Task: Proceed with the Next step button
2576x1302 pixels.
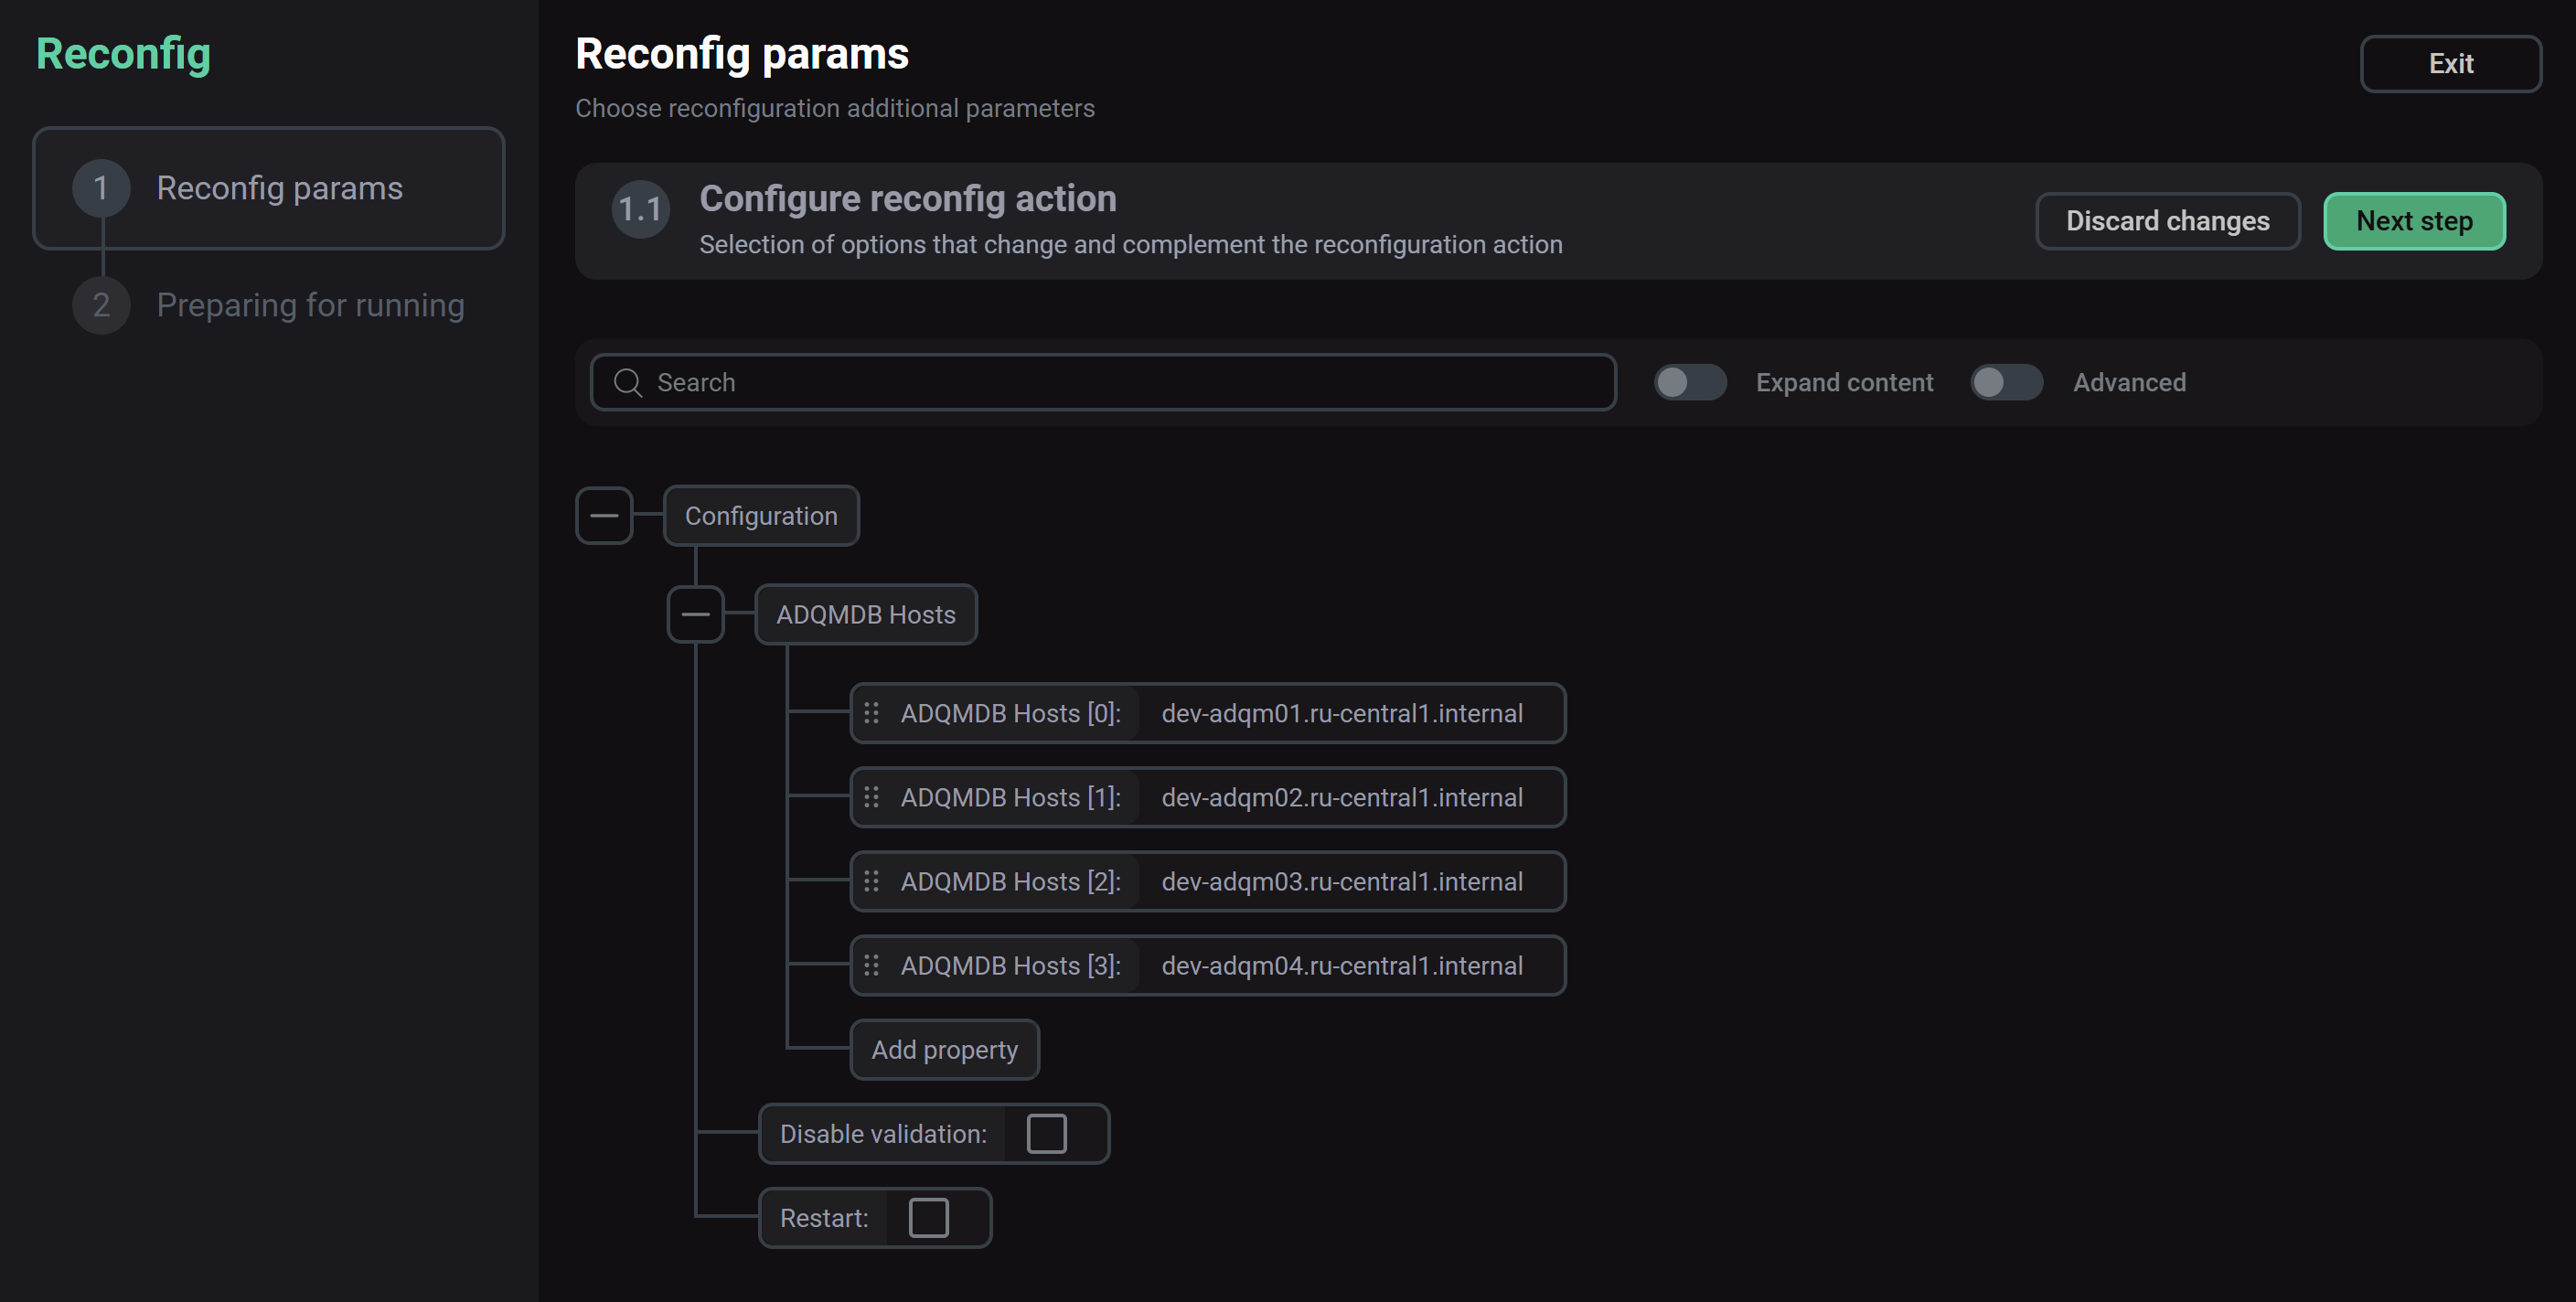Action: click(x=2414, y=221)
